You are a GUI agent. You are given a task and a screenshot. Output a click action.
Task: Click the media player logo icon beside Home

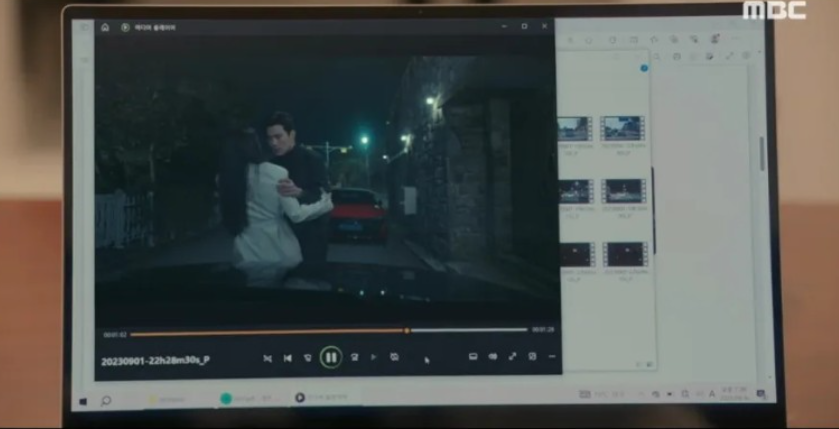pos(125,27)
